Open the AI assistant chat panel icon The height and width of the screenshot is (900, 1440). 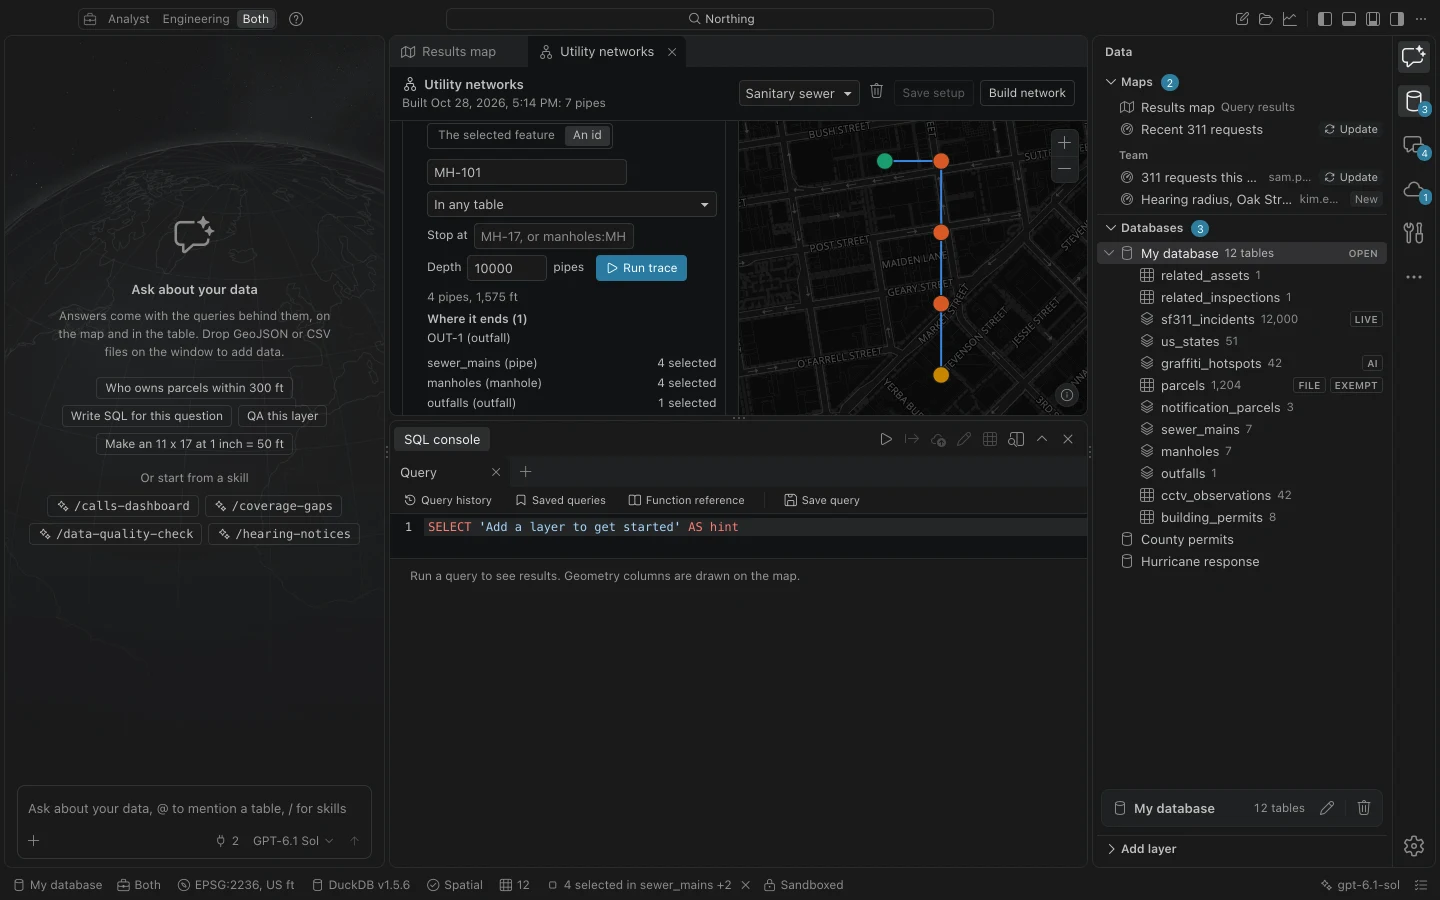pyautogui.click(x=1413, y=57)
